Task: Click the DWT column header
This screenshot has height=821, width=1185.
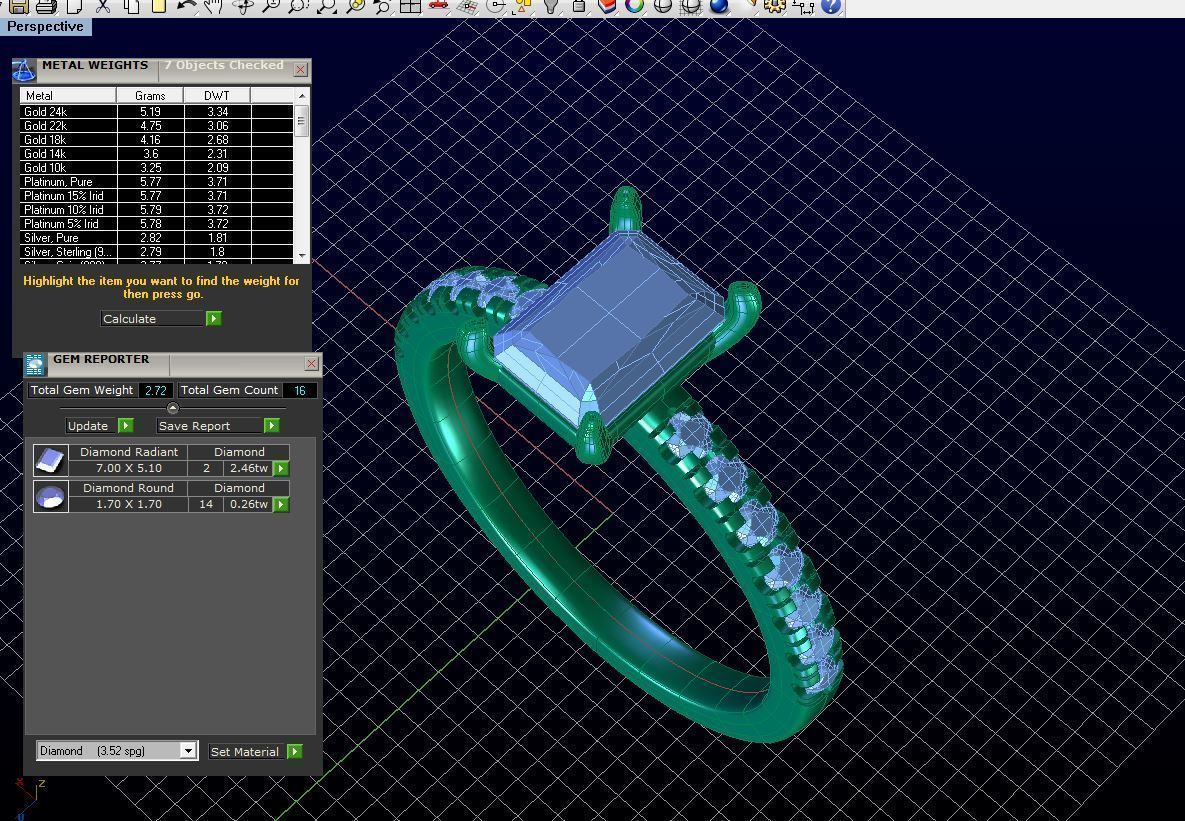Action: click(x=216, y=95)
